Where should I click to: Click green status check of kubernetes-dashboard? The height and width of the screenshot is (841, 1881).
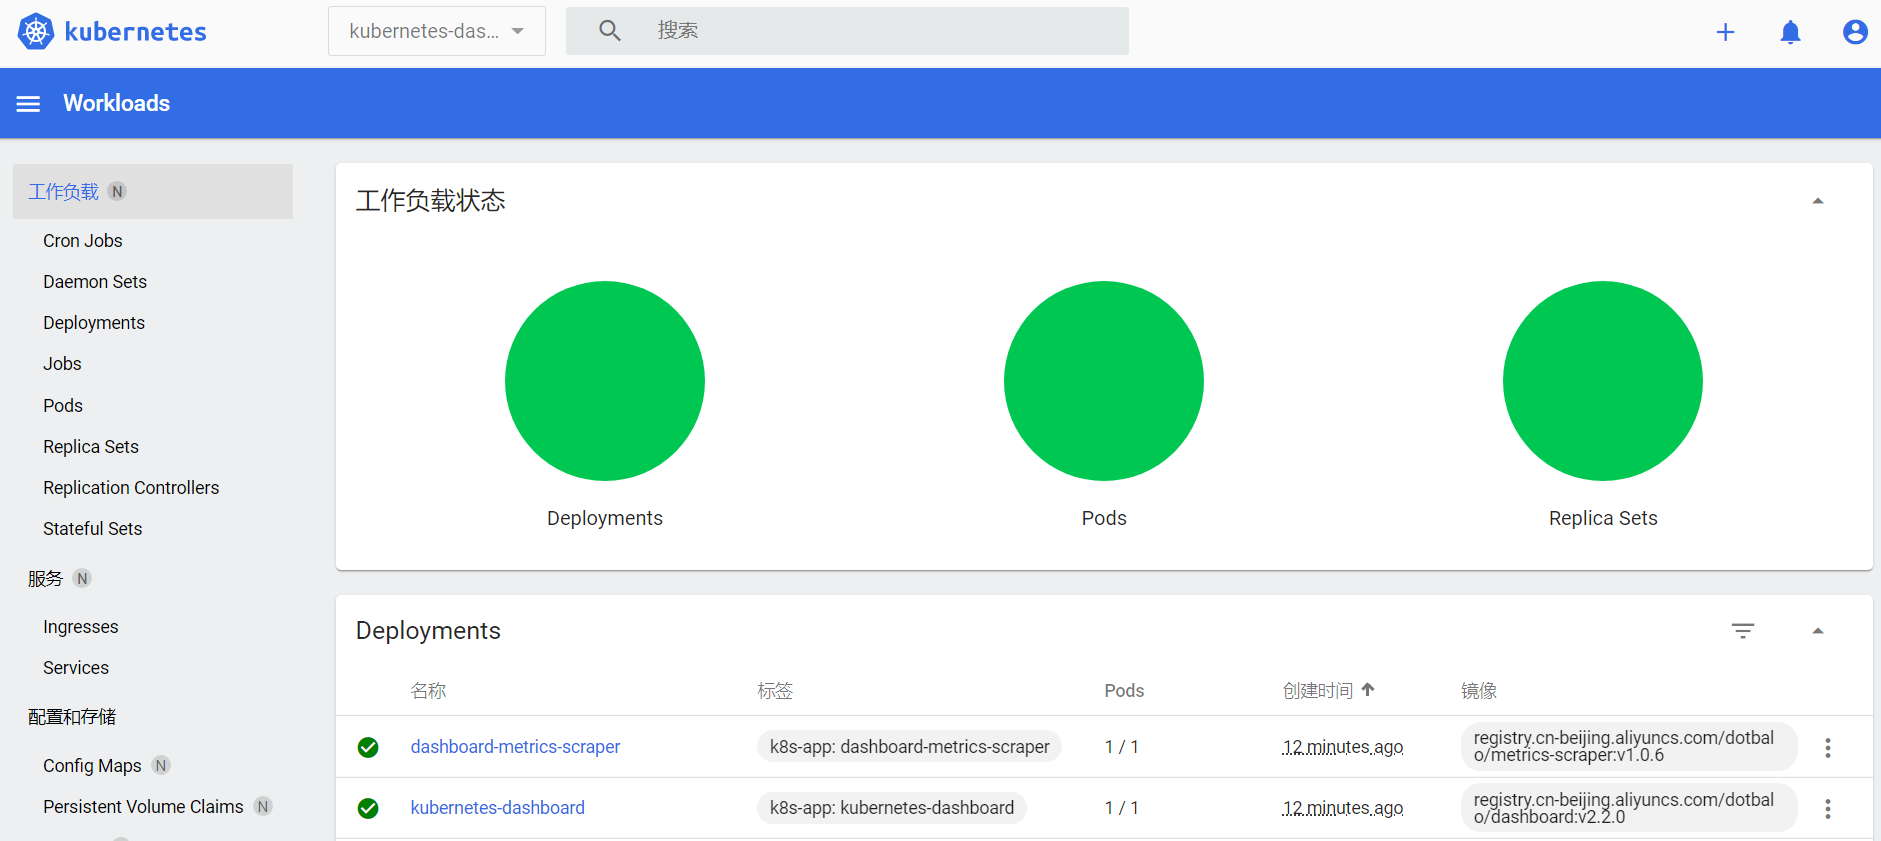click(368, 808)
